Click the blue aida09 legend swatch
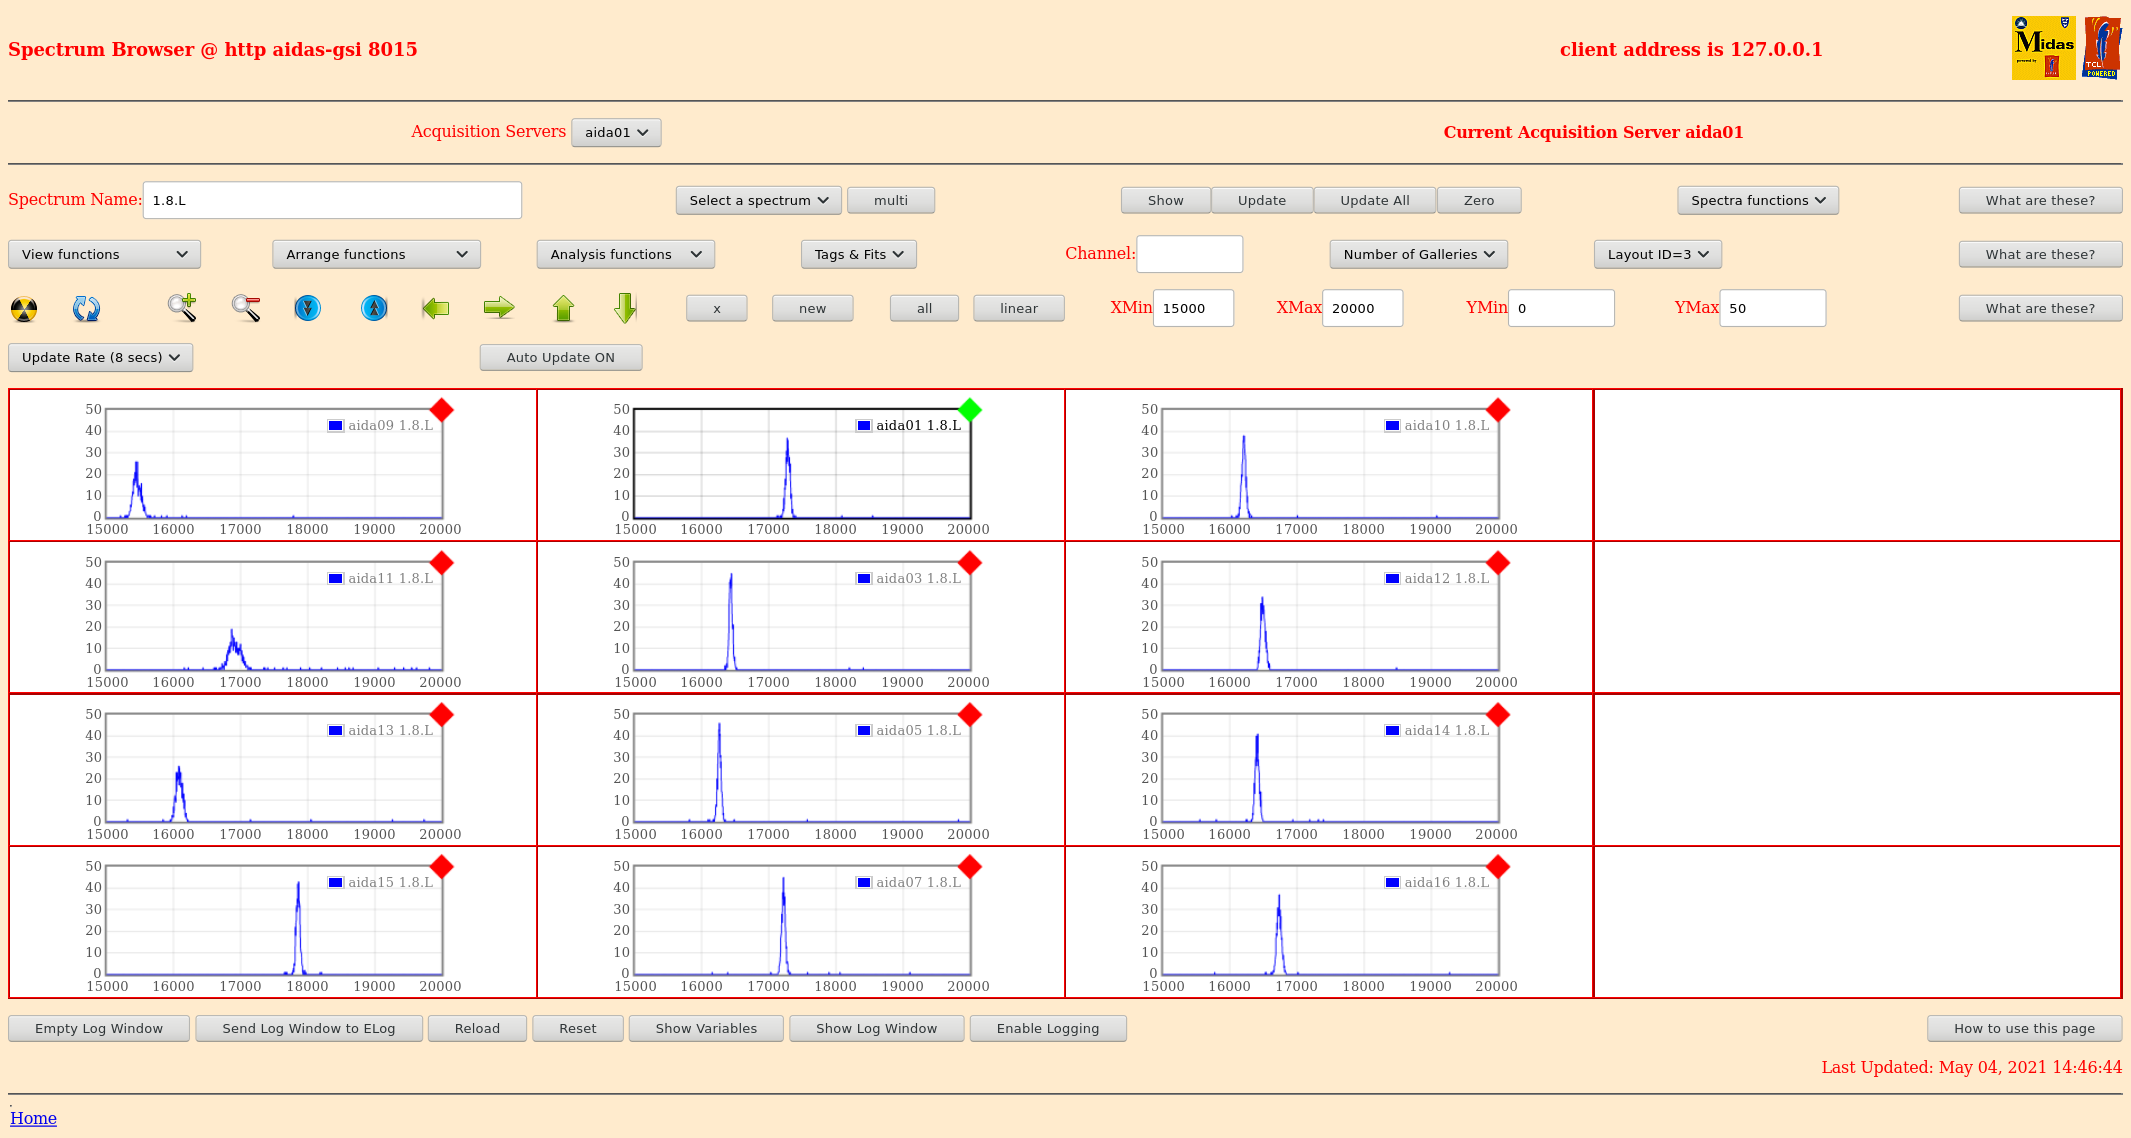The image size is (2131, 1138). (x=336, y=426)
